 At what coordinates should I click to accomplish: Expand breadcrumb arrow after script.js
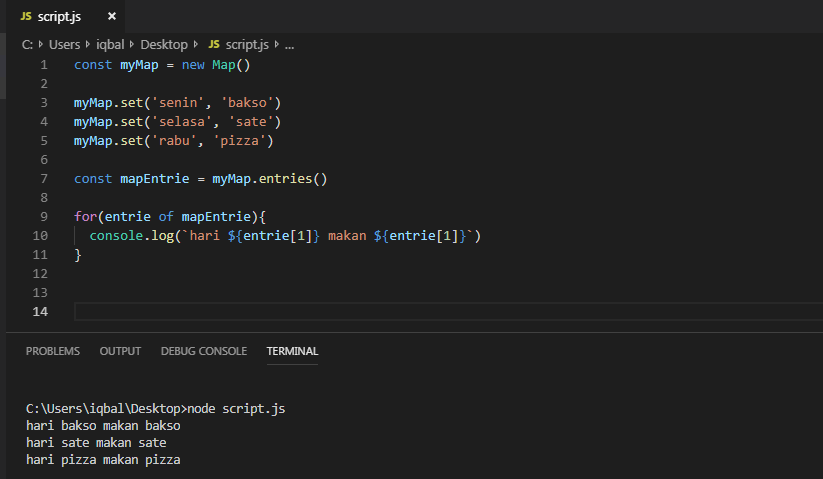coord(277,45)
